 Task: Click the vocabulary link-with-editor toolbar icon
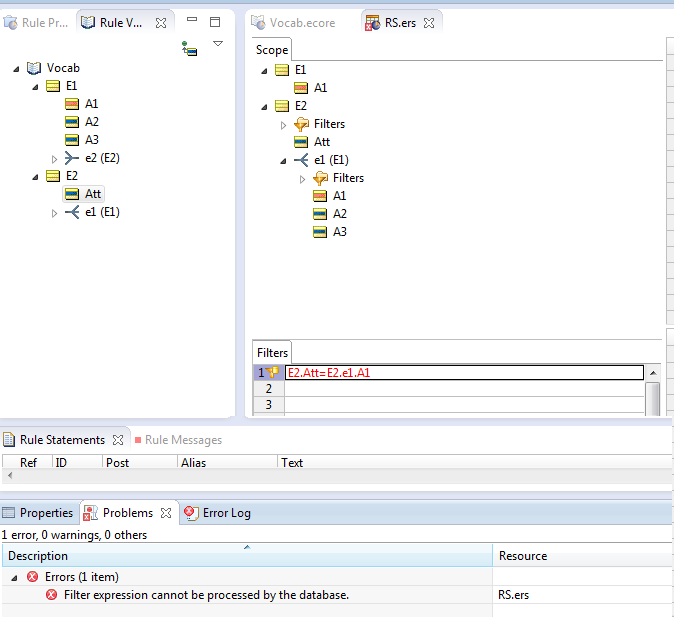tap(189, 48)
